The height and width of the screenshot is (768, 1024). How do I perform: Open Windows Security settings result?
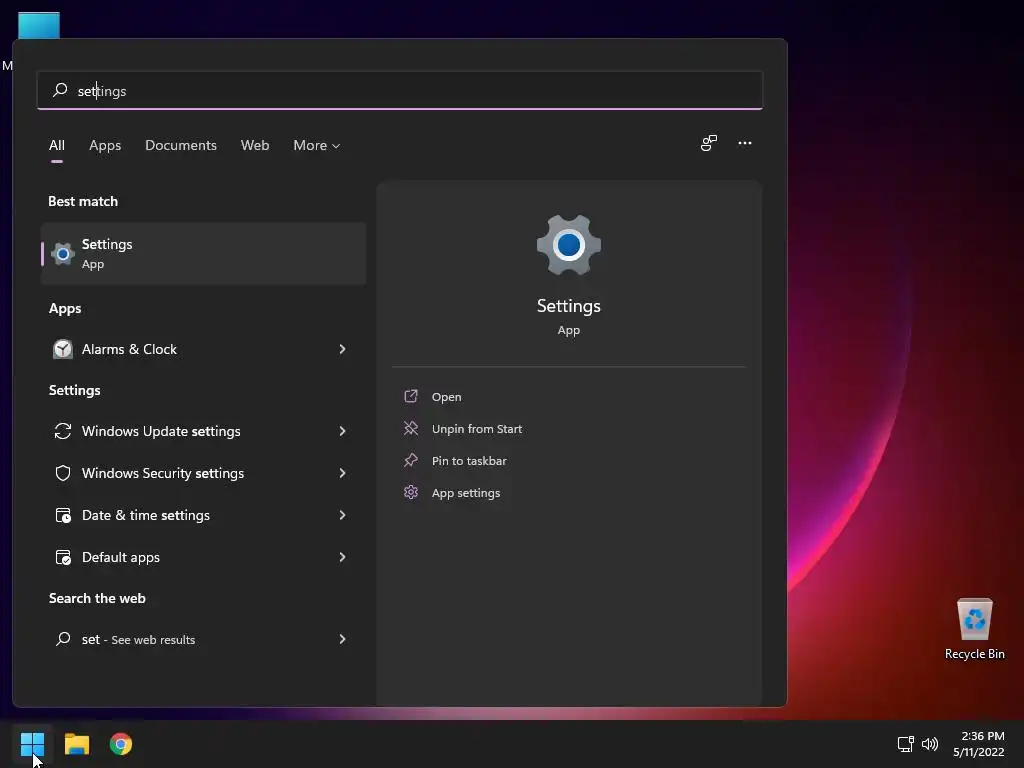(203, 473)
